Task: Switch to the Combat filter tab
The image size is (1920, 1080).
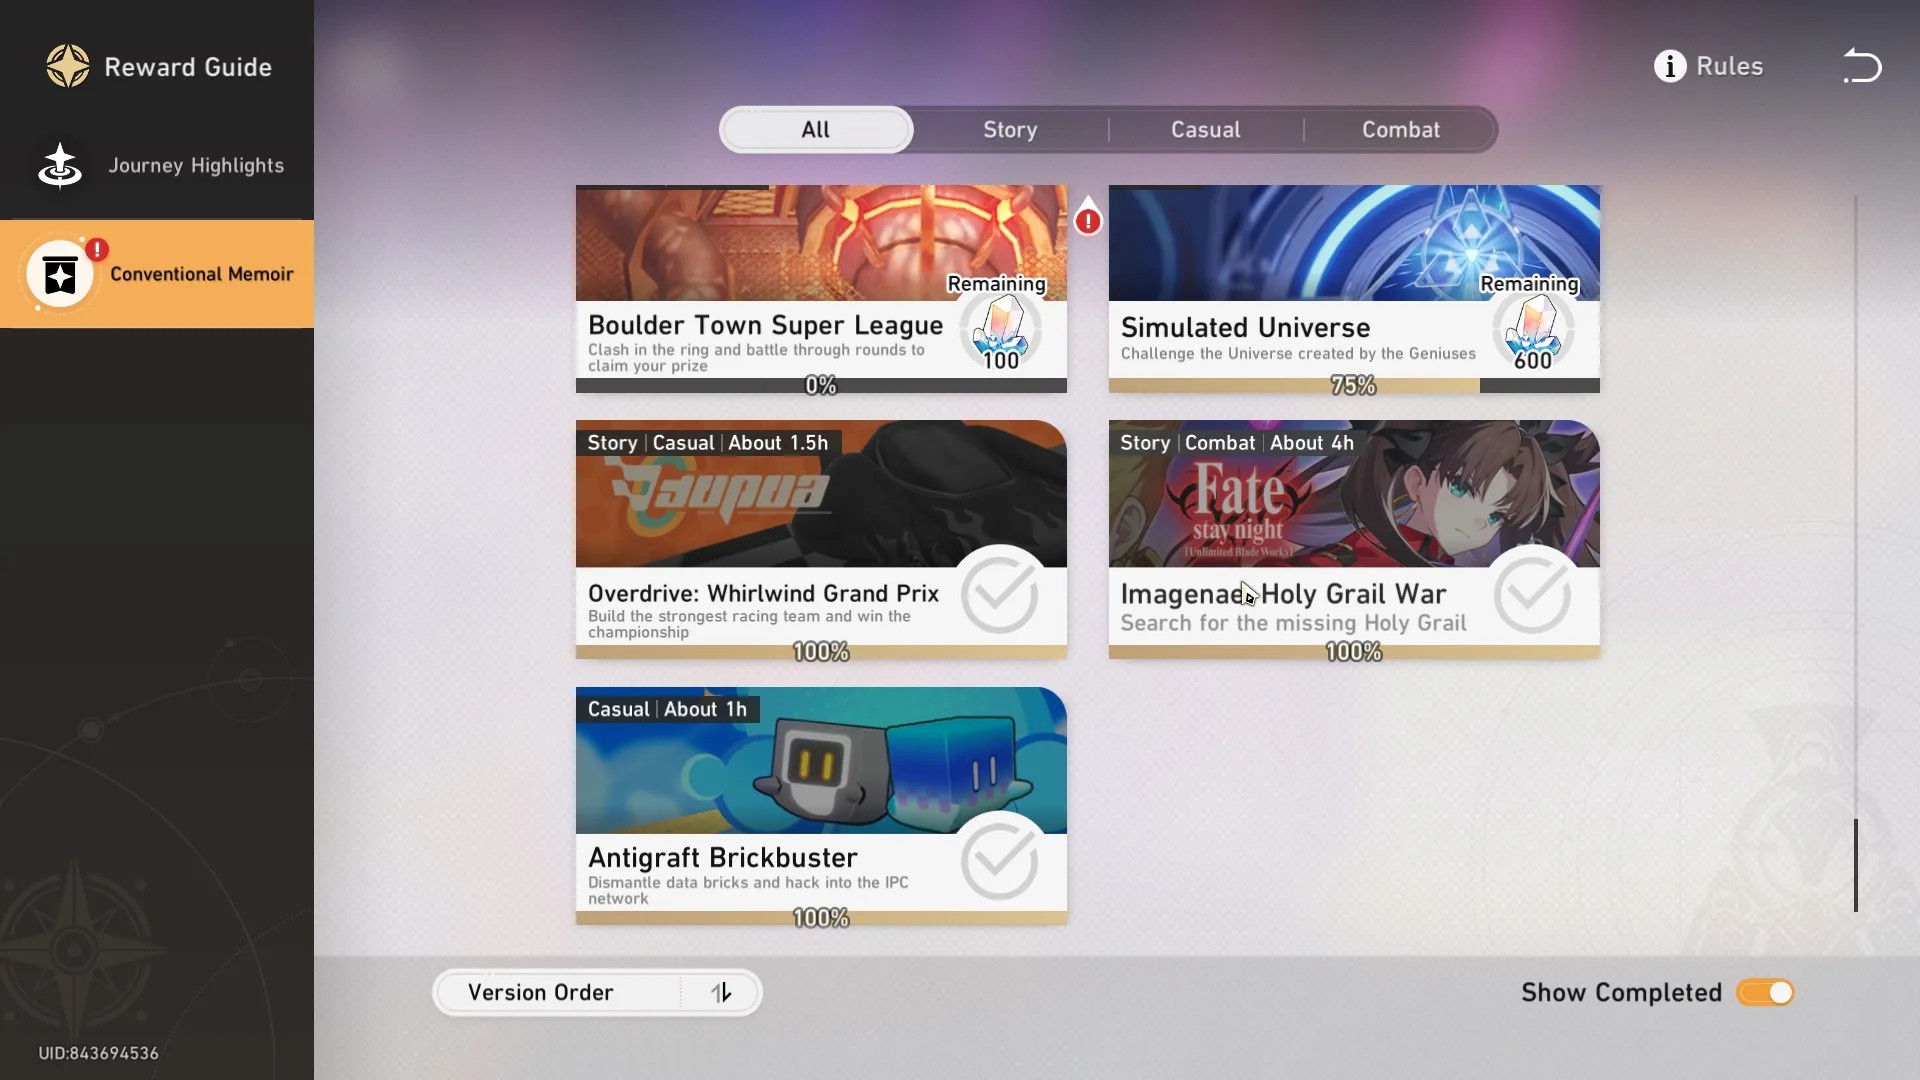Action: tap(1400, 129)
